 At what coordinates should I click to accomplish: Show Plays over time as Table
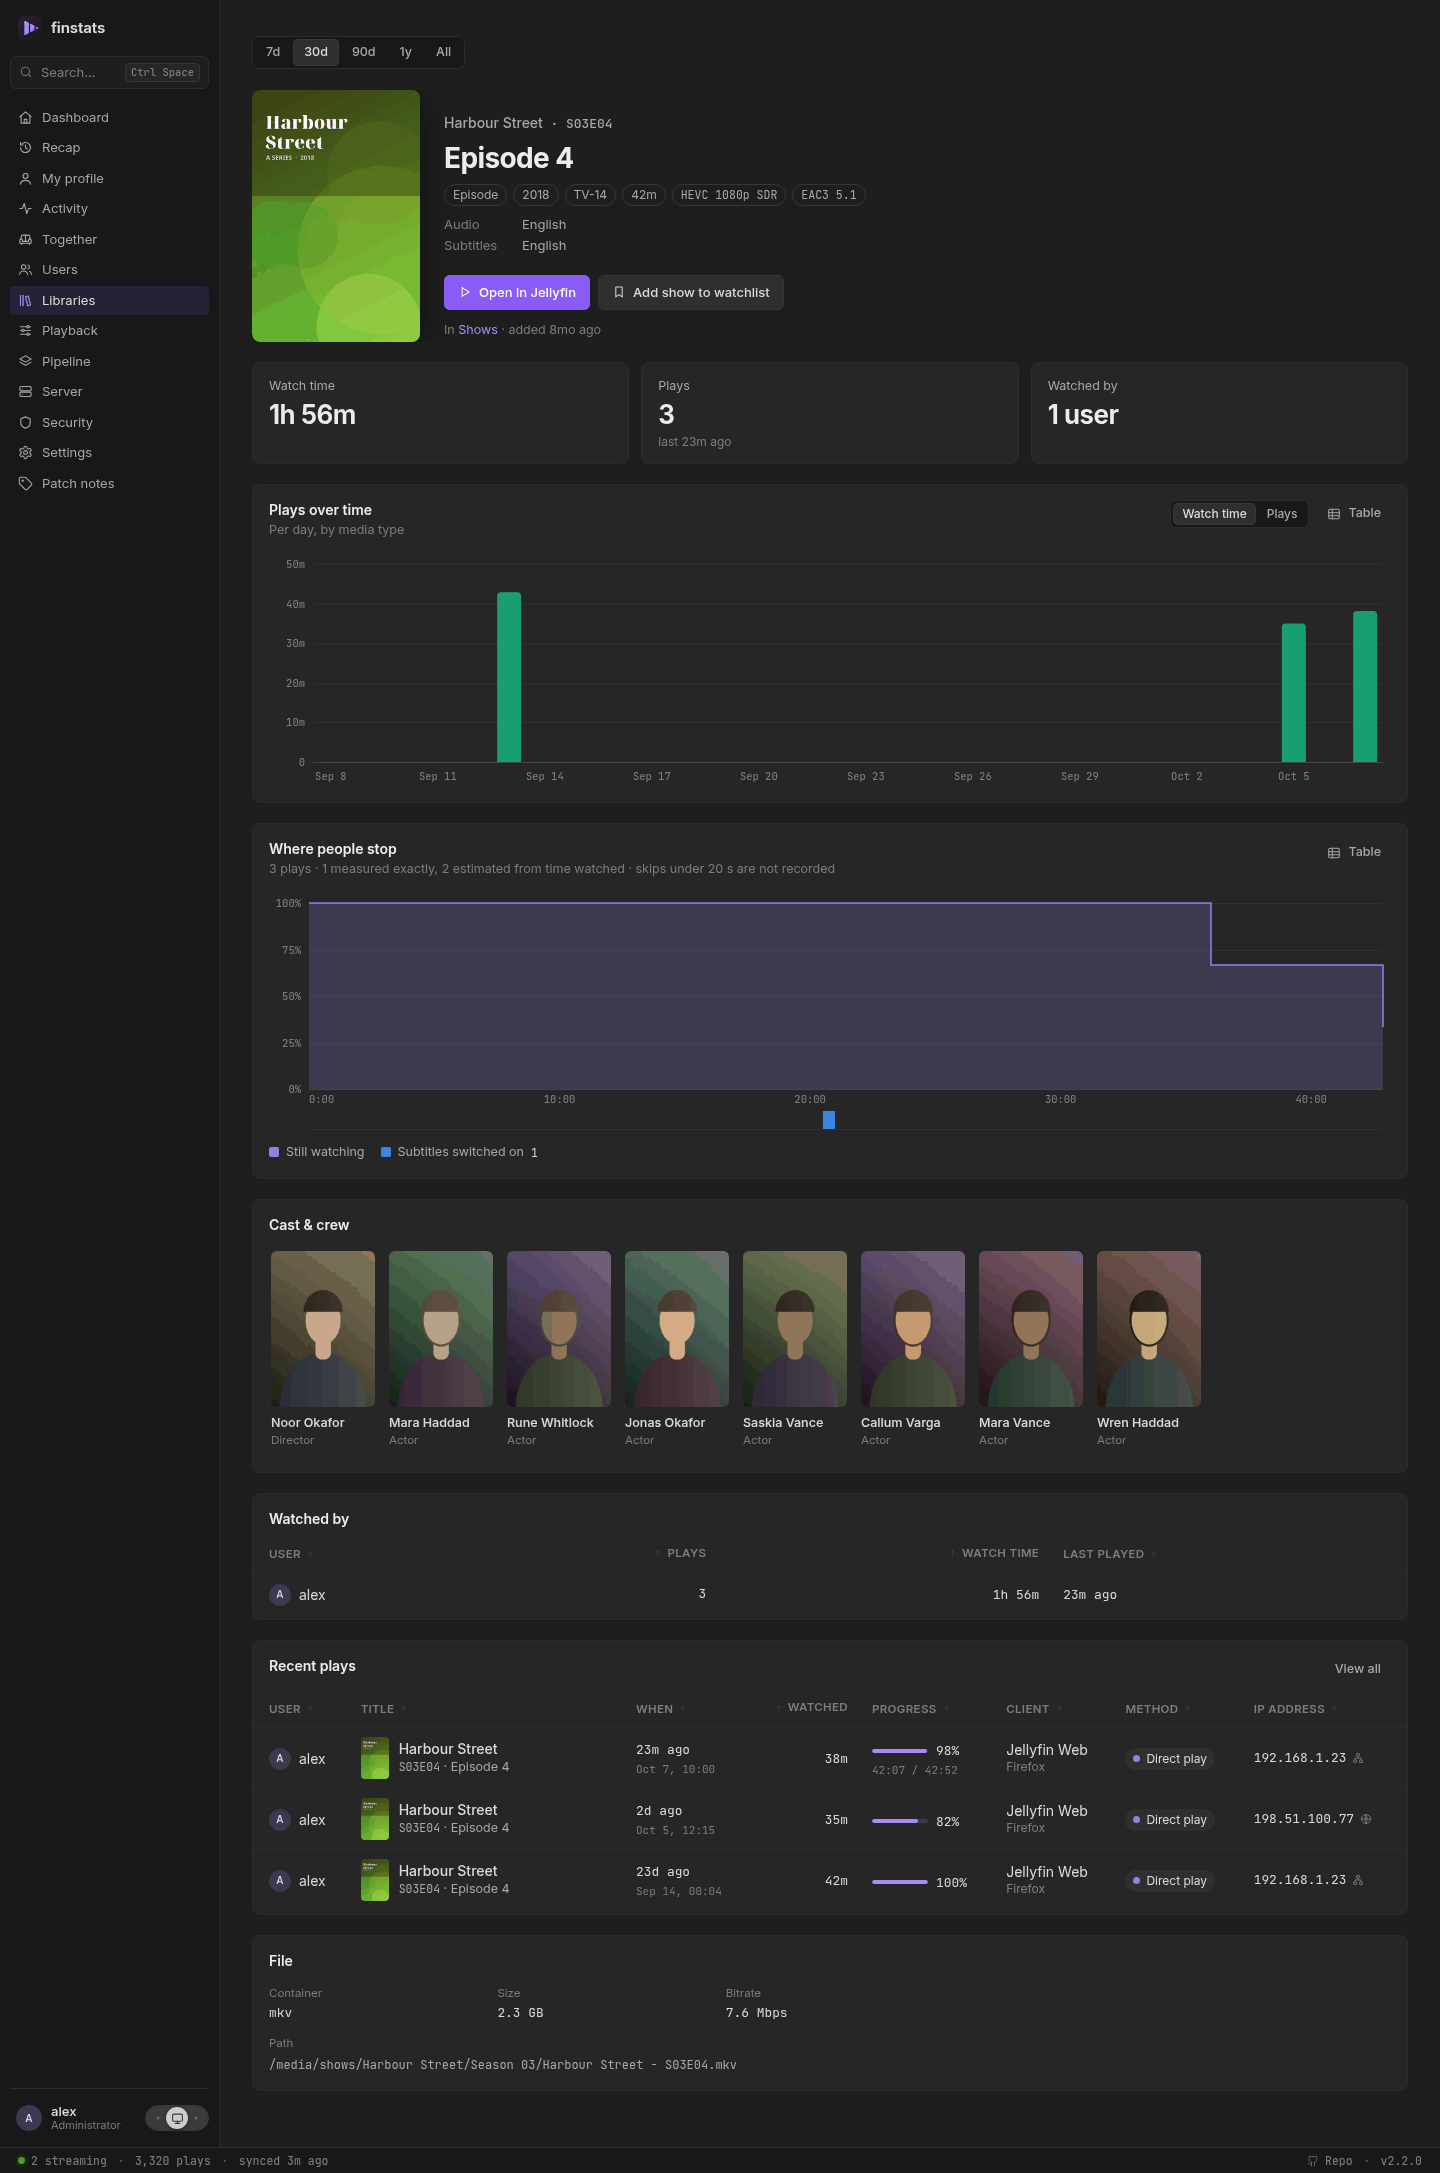(1354, 513)
